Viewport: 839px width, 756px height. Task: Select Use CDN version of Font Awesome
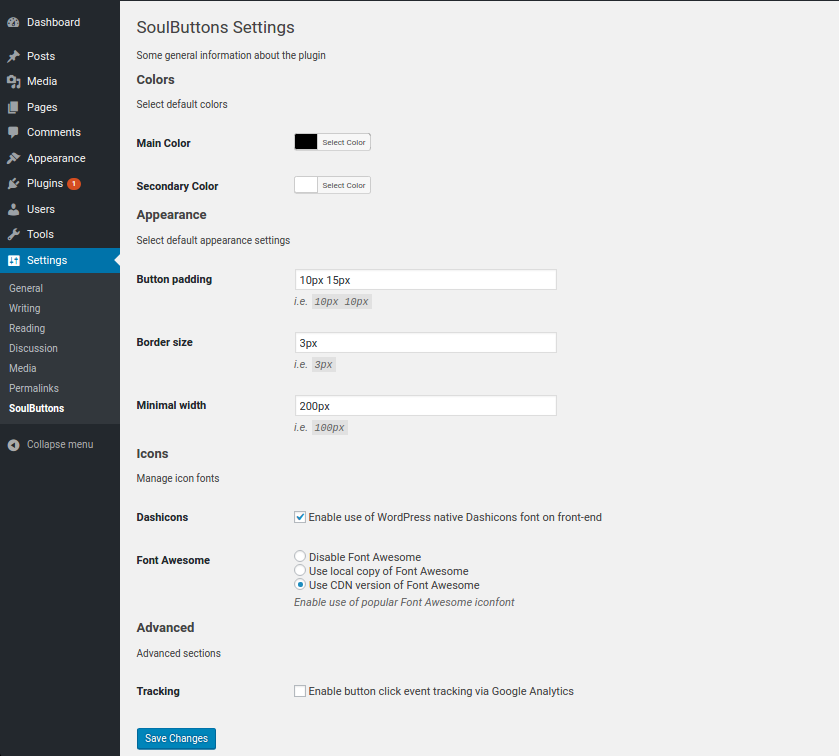pos(300,584)
